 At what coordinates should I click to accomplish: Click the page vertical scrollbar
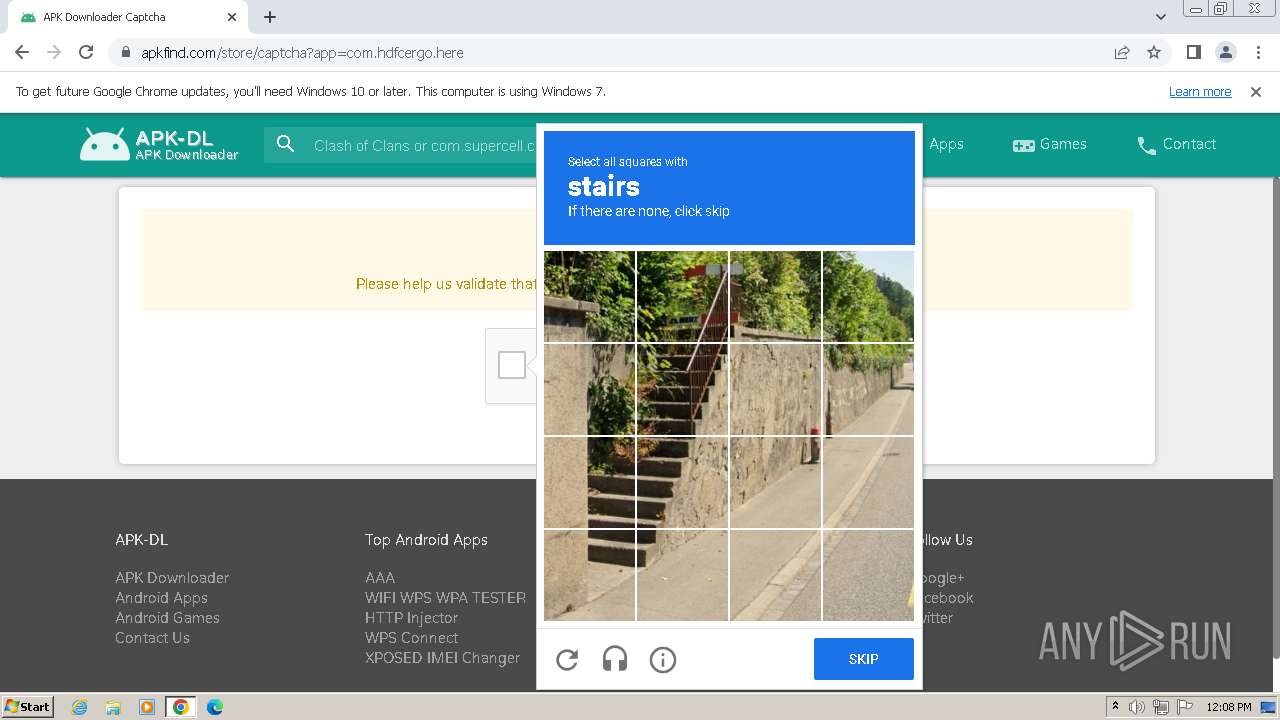click(x=1275, y=420)
